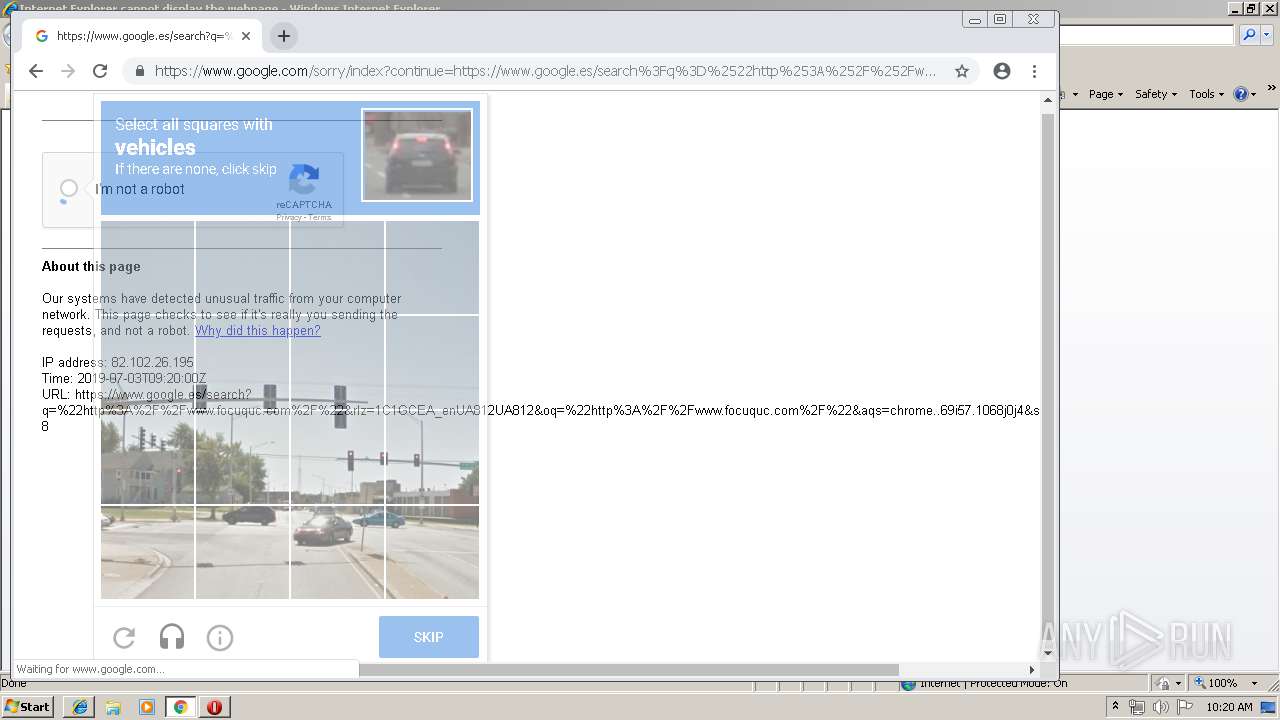Maximize the Chrome window
1280x720 pixels.
pos(999,19)
